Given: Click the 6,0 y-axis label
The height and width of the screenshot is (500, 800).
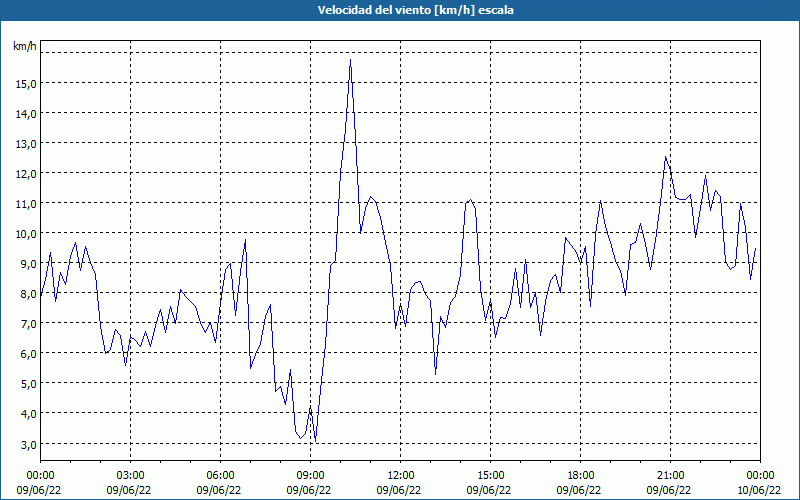Looking at the screenshot, I should [x=28, y=354].
